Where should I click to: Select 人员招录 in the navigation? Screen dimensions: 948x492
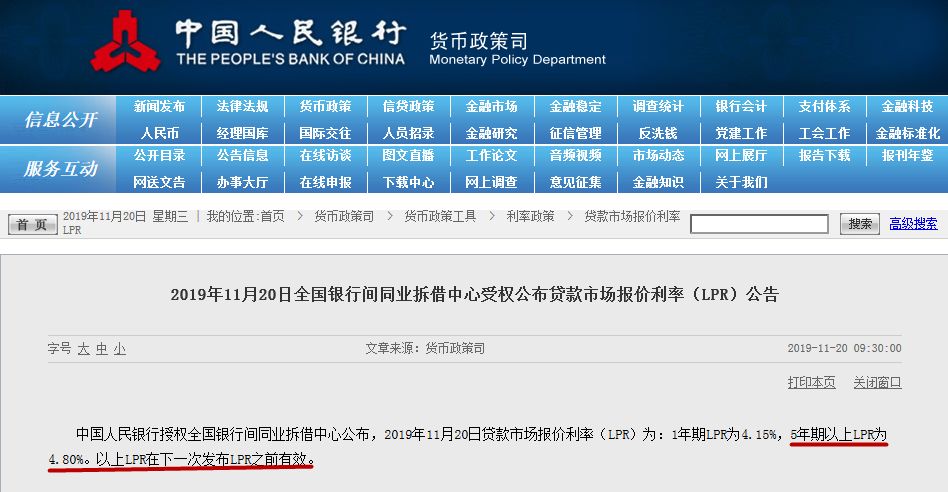coord(408,133)
